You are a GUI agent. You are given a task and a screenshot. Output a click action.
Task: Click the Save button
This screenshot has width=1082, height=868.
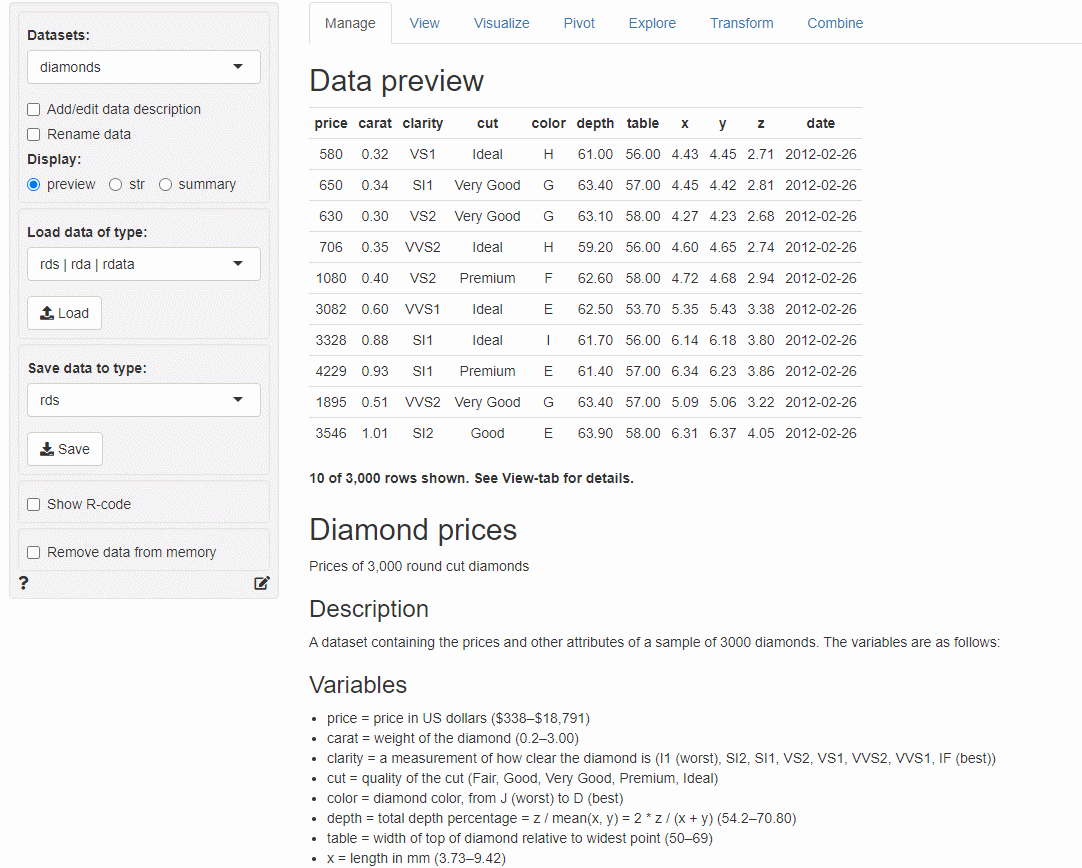click(65, 449)
